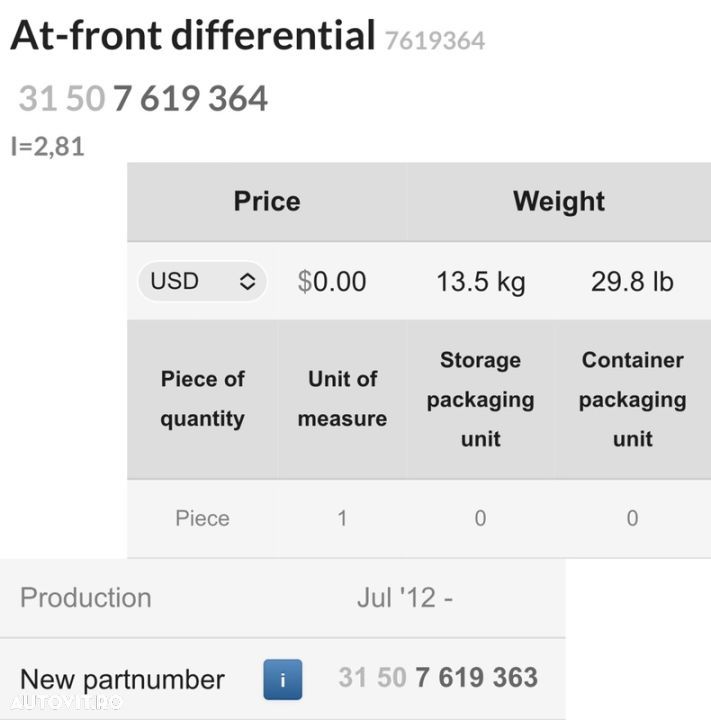Click the gray 7619364 number beside title
The width and height of the screenshot is (711, 720).
click(434, 41)
